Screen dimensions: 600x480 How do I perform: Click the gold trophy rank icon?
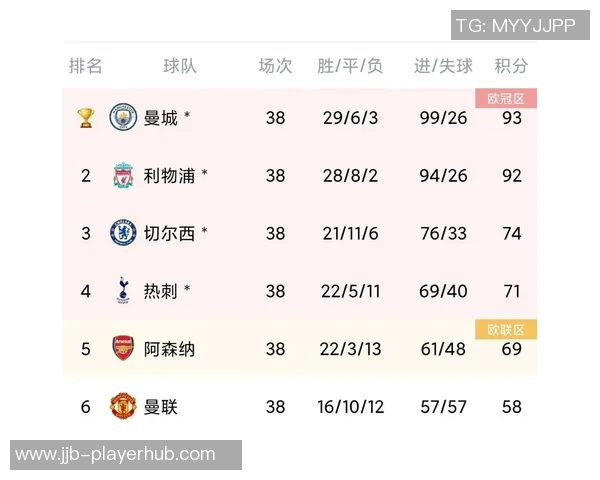point(85,118)
